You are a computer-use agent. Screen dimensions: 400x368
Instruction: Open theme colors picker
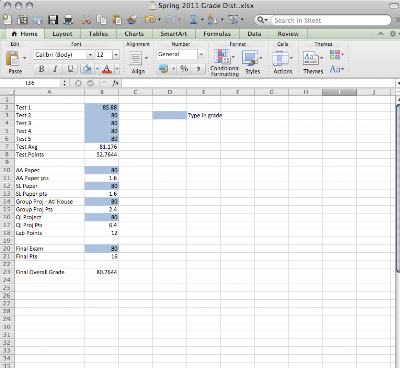tap(336, 55)
